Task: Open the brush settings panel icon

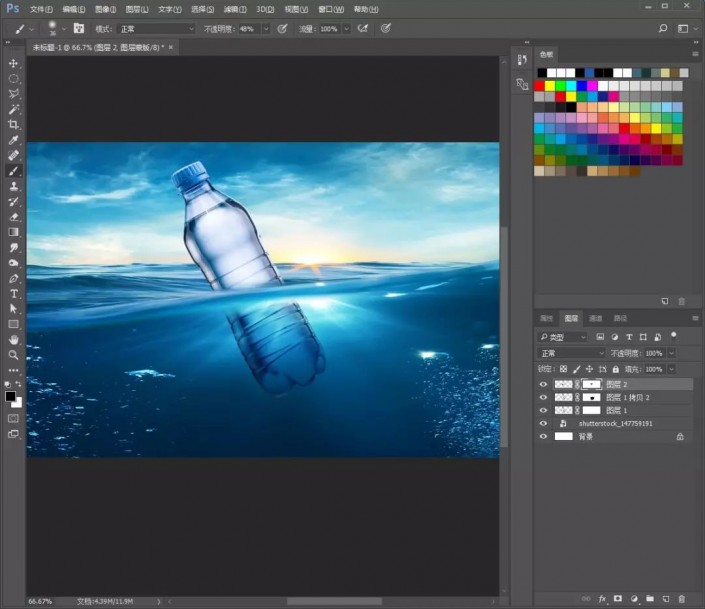Action: point(79,28)
